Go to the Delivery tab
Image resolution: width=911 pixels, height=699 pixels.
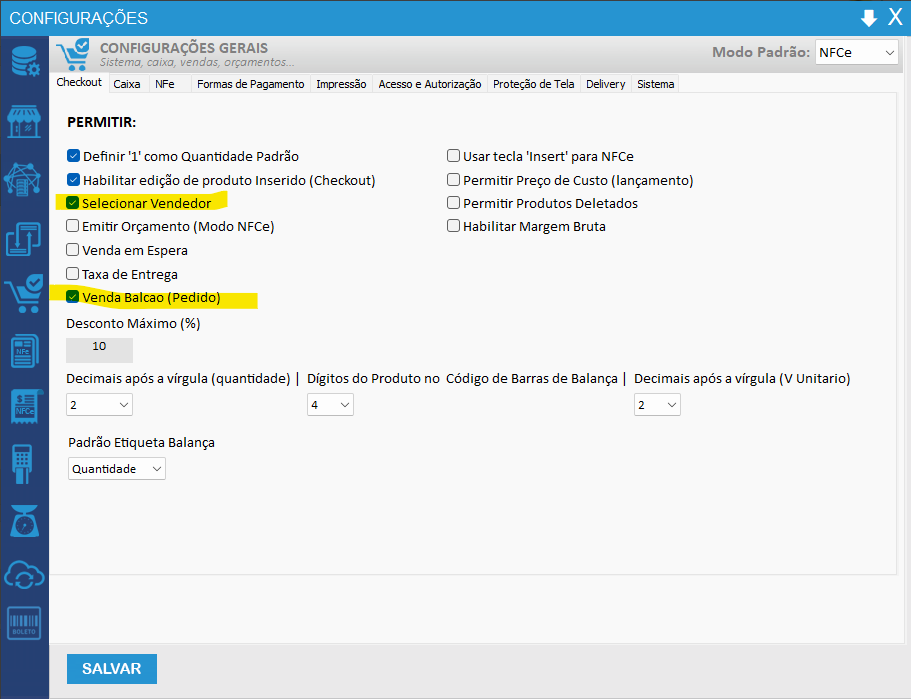[605, 84]
